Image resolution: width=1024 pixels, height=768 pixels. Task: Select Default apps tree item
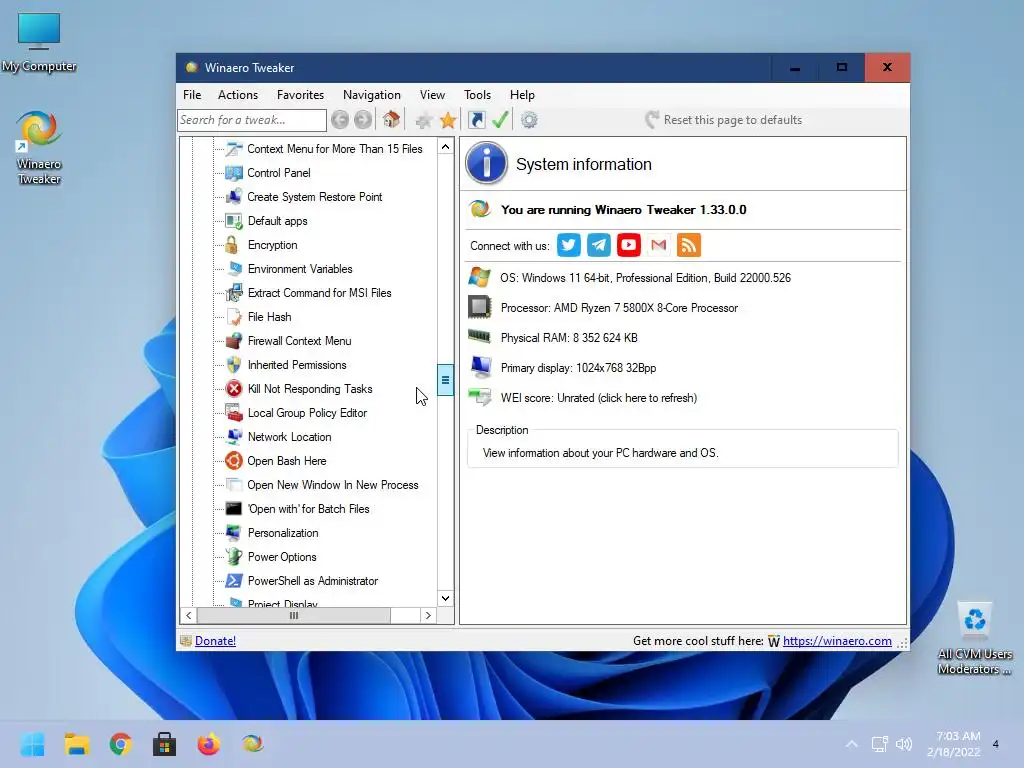click(278, 221)
